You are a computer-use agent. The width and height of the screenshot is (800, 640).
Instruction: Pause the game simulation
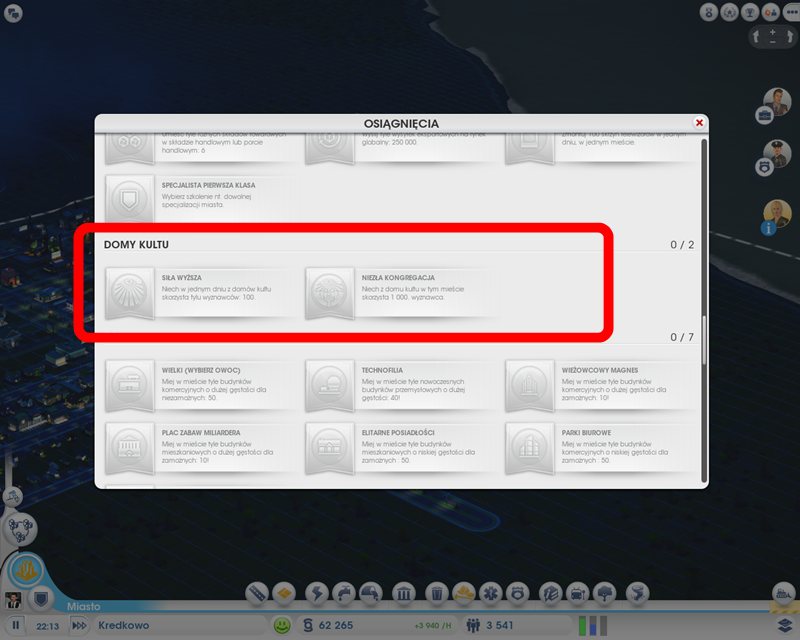[x=16, y=625]
